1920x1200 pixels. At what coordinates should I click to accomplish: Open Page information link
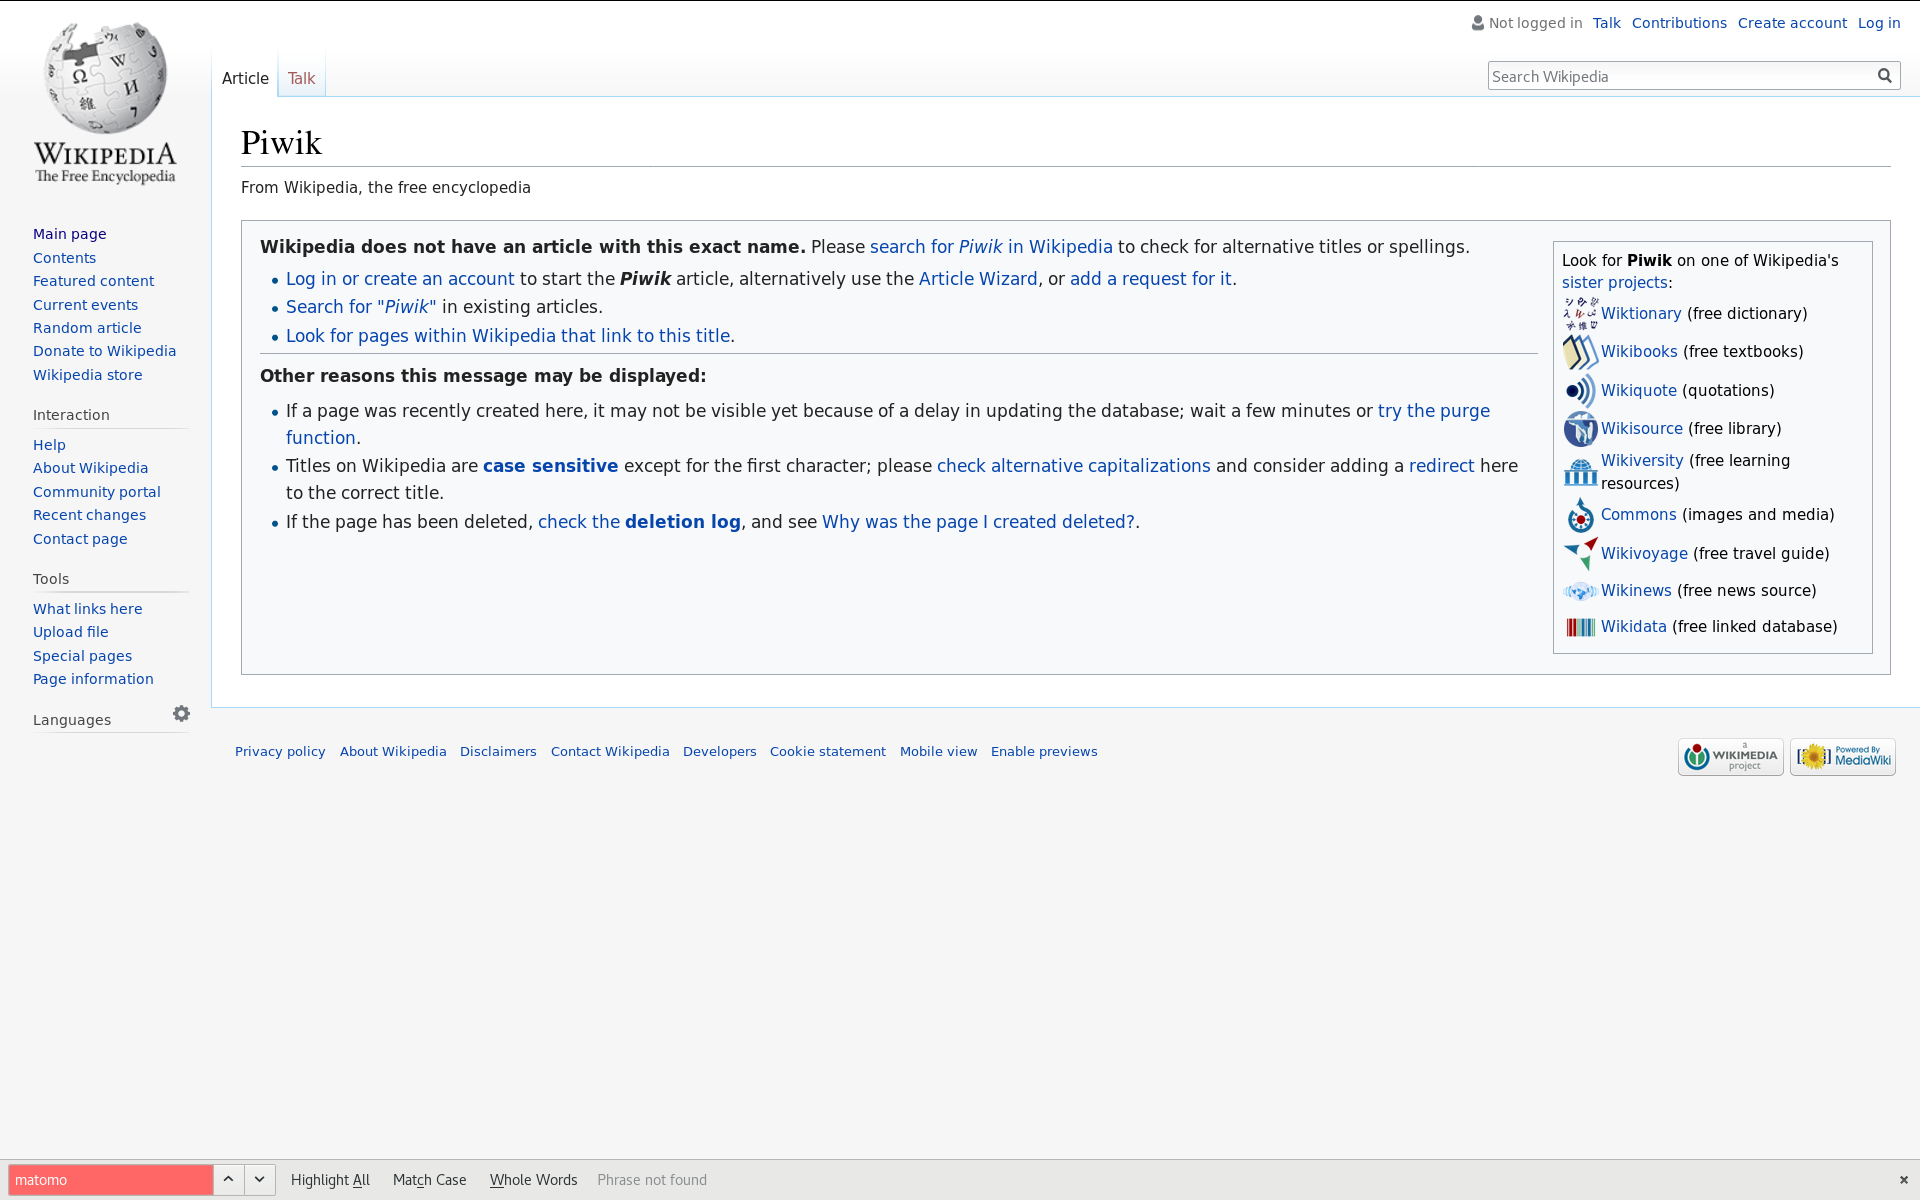(93, 679)
